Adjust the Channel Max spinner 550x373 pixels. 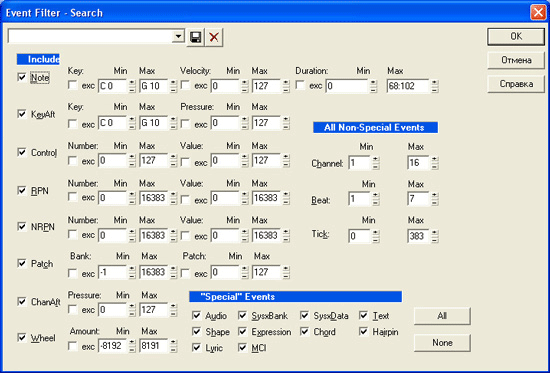click(435, 163)
